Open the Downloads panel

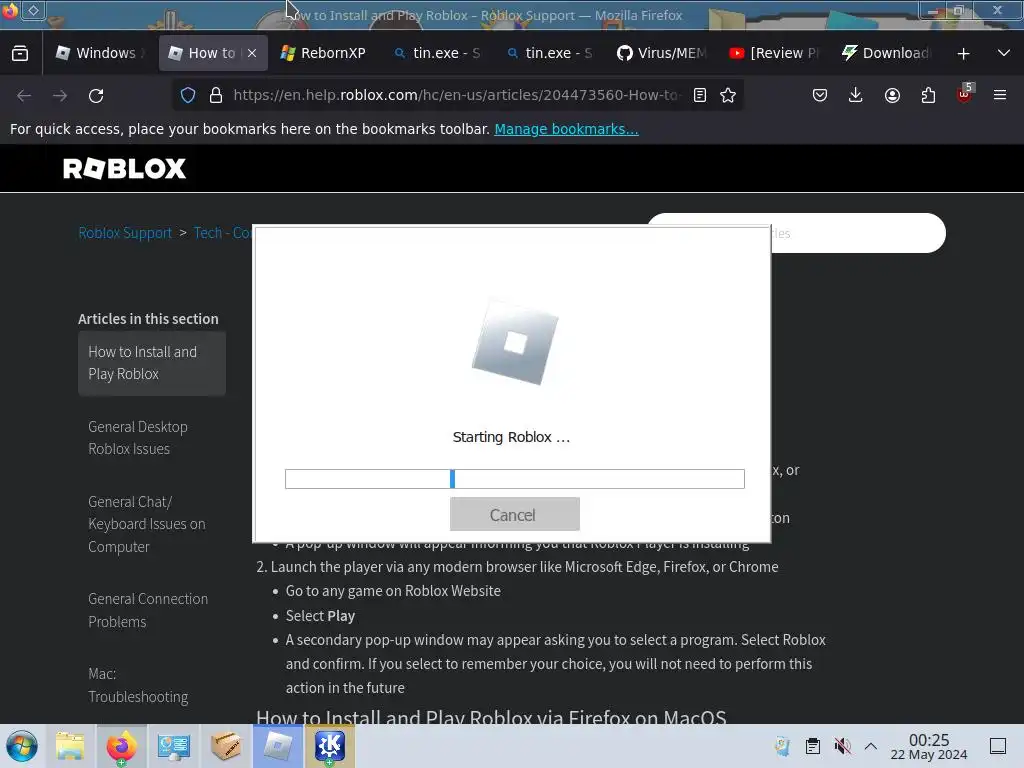pyautogui.click(x=856, y=95)
